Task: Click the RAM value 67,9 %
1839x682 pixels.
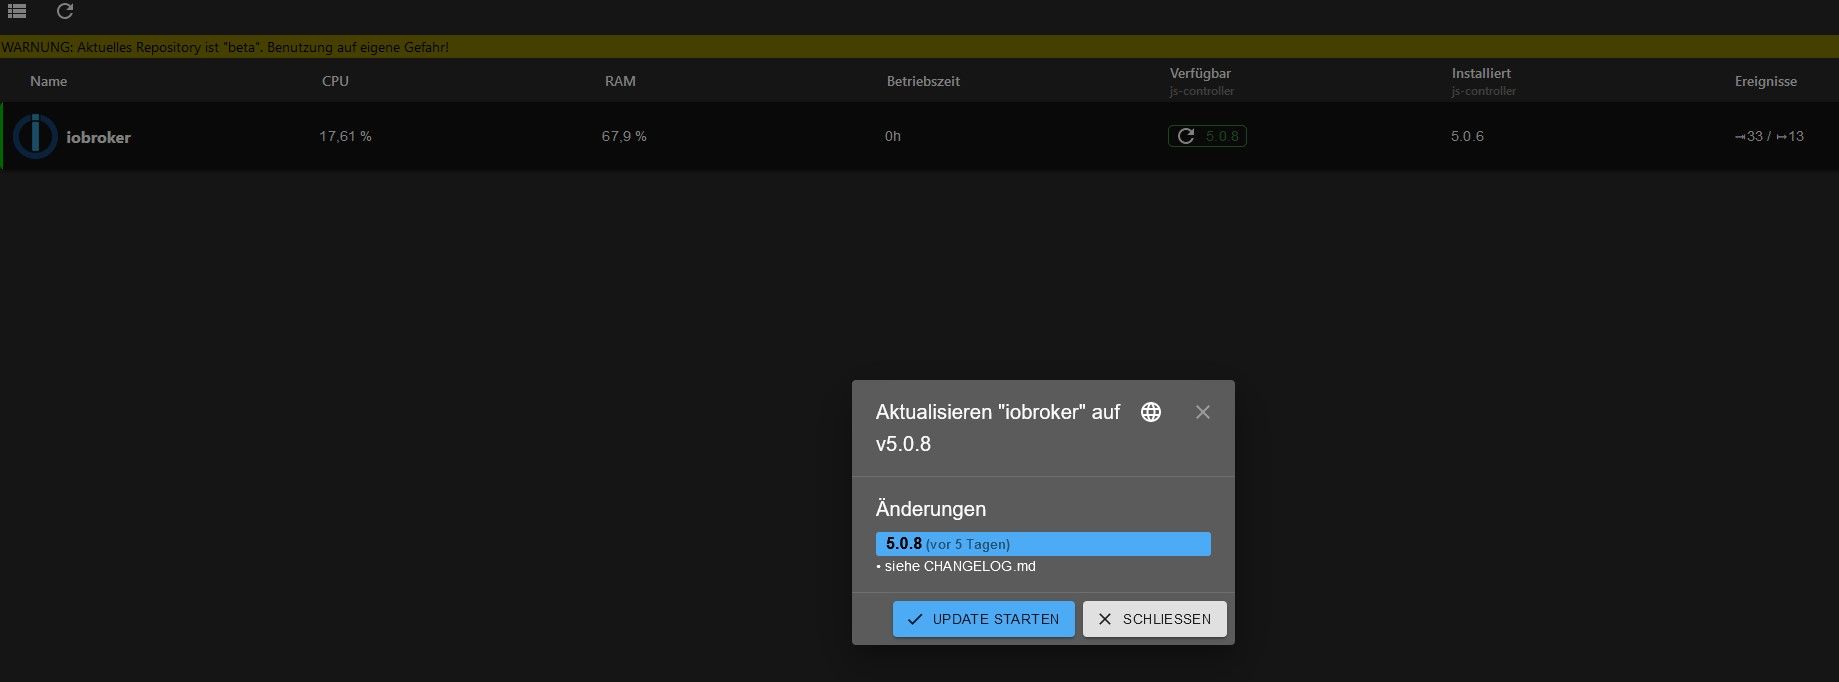Action: point(624,136)
